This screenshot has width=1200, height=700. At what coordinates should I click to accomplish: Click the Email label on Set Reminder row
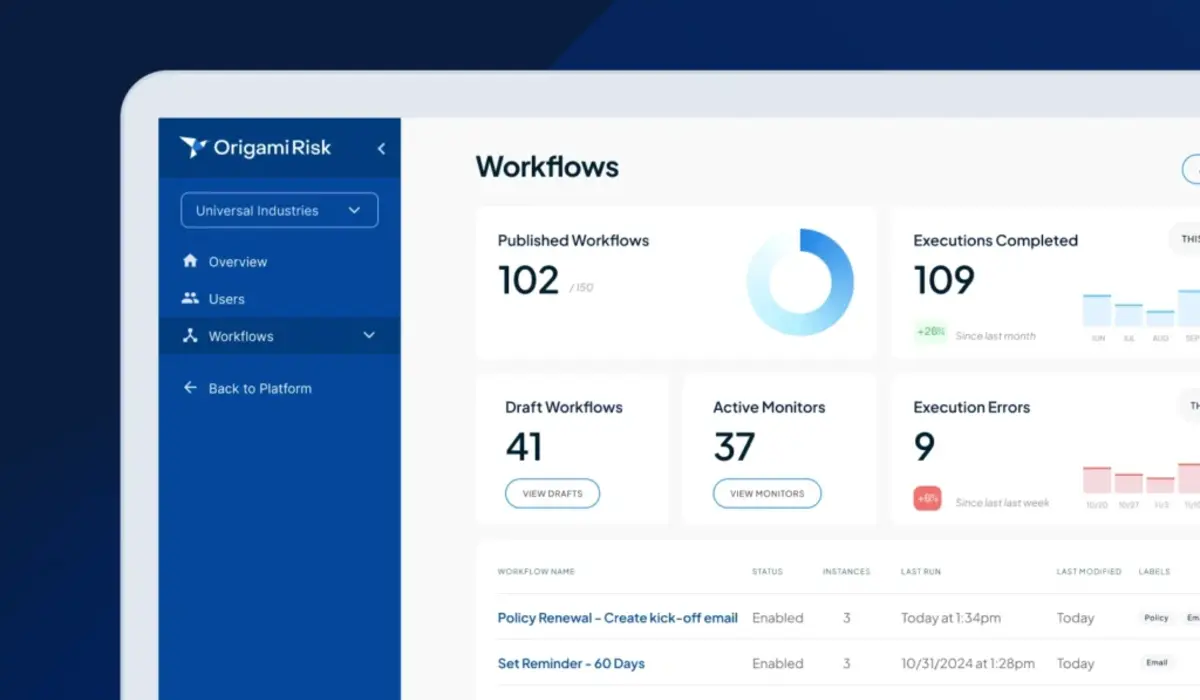(1156, 662)
